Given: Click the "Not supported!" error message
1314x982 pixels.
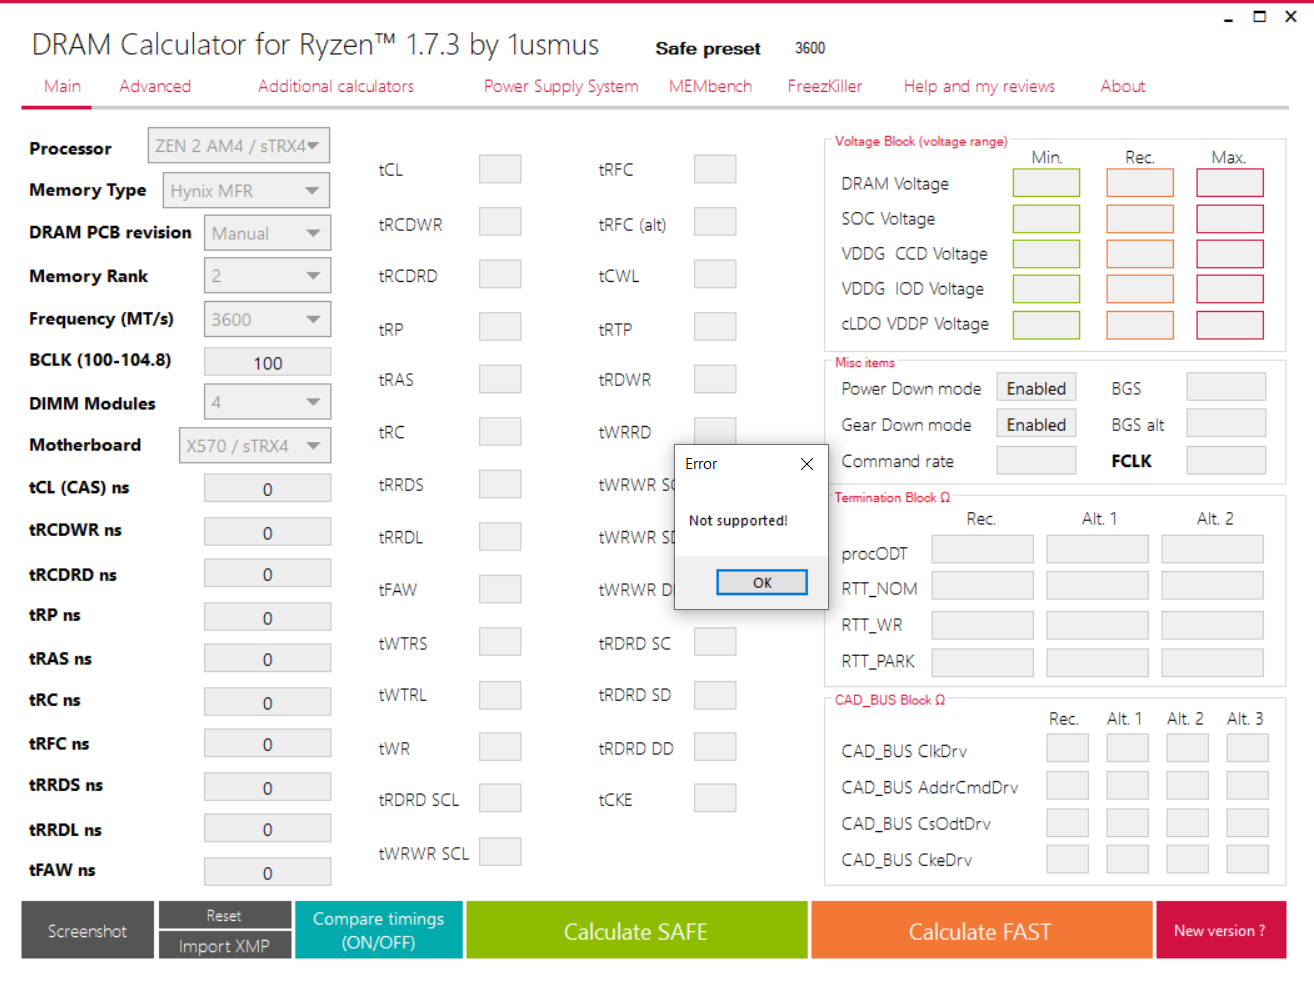Looking at the screenshot, I should tap(738, 521).
